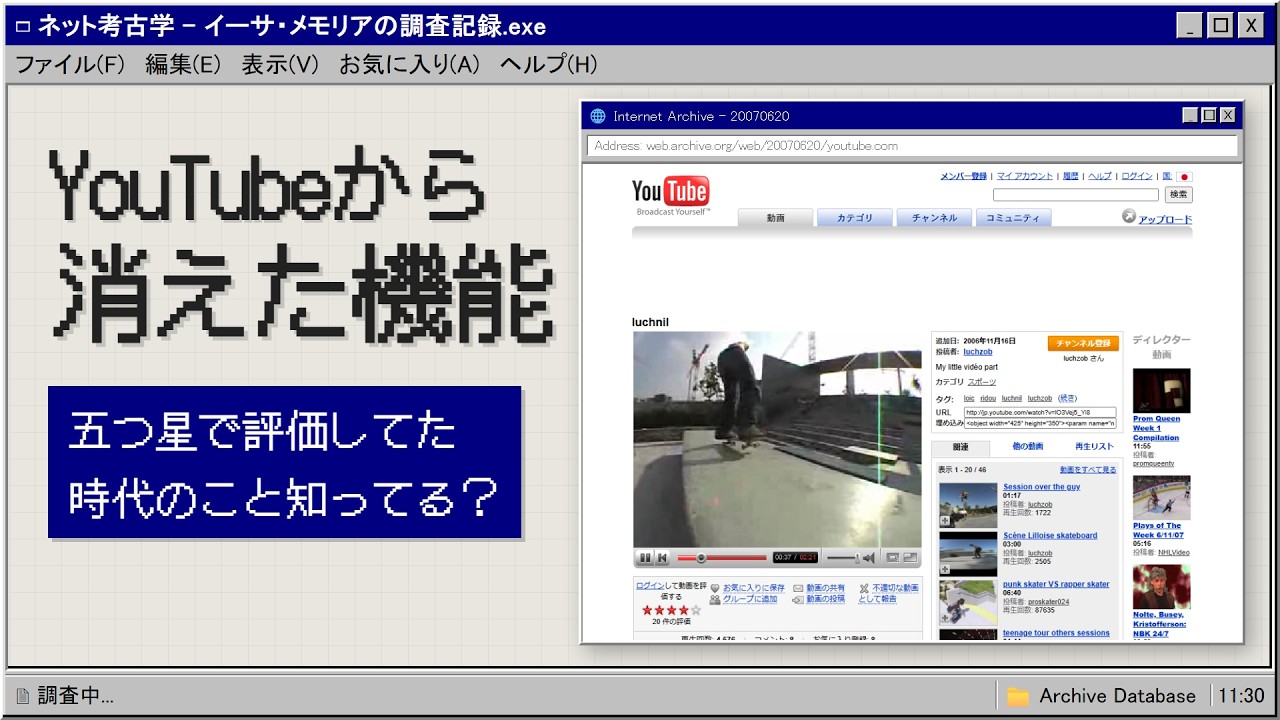Click the YouTube logo
Screen dimensions: 1280x720
[671, 195]
